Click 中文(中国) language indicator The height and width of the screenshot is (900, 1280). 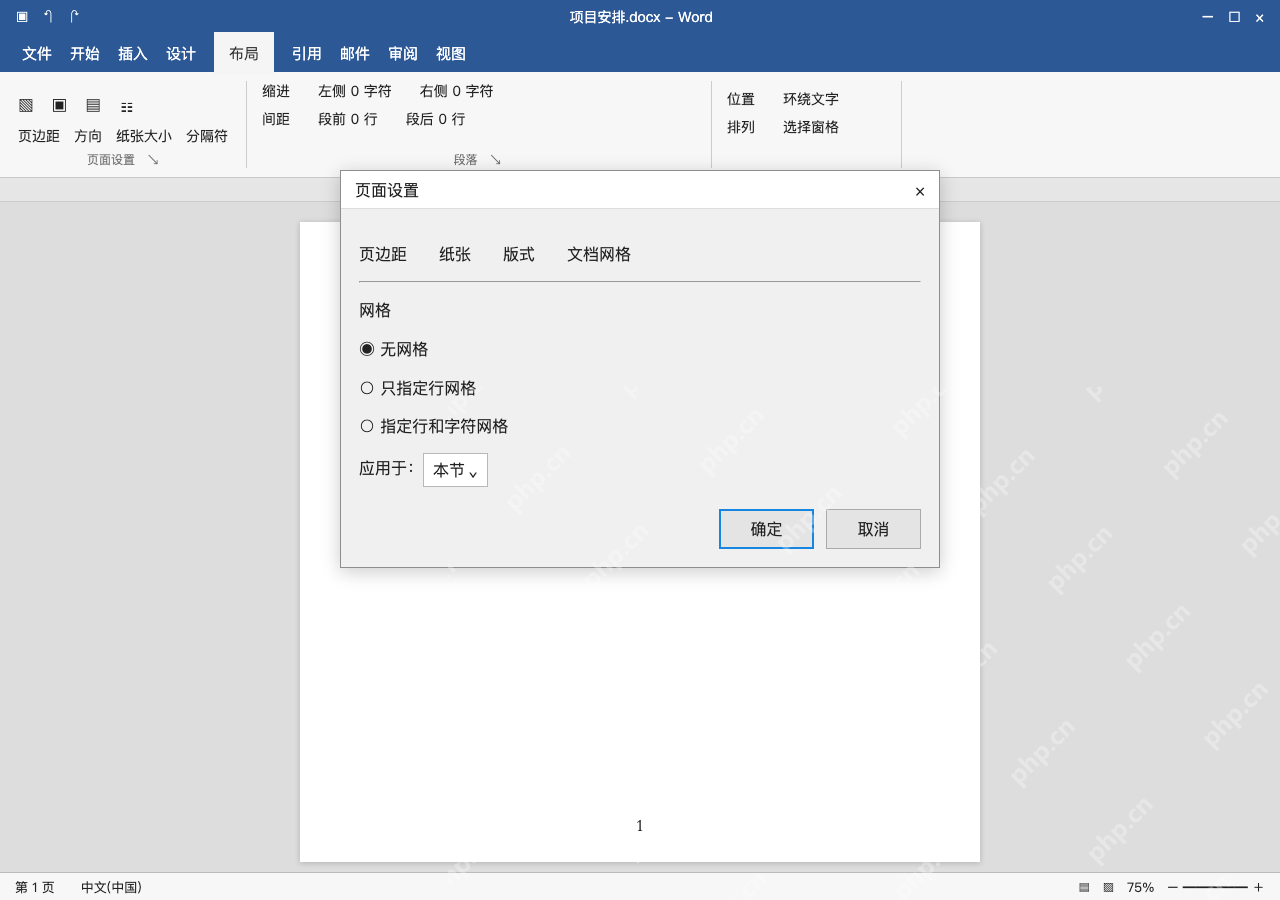(111, 887)
